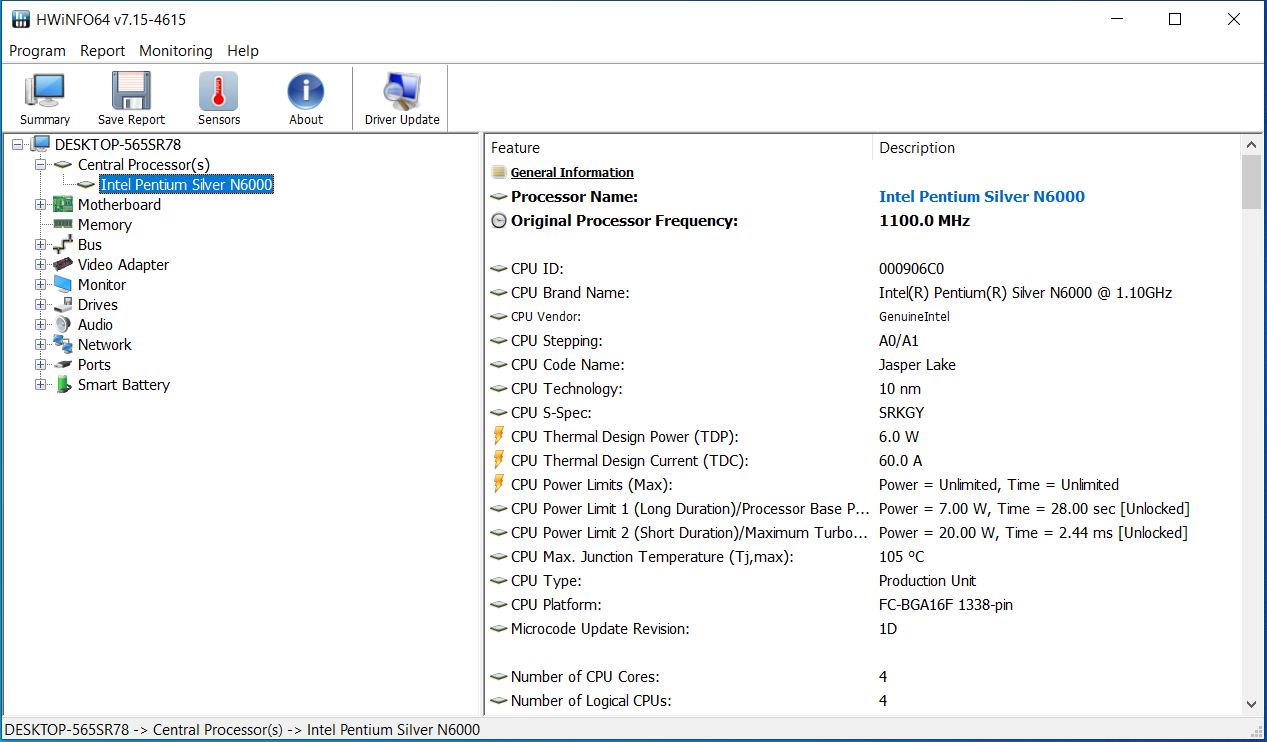1267x742 pixels.
Task: Collapse the Central Processor(s) node
Action: point(41,165)
